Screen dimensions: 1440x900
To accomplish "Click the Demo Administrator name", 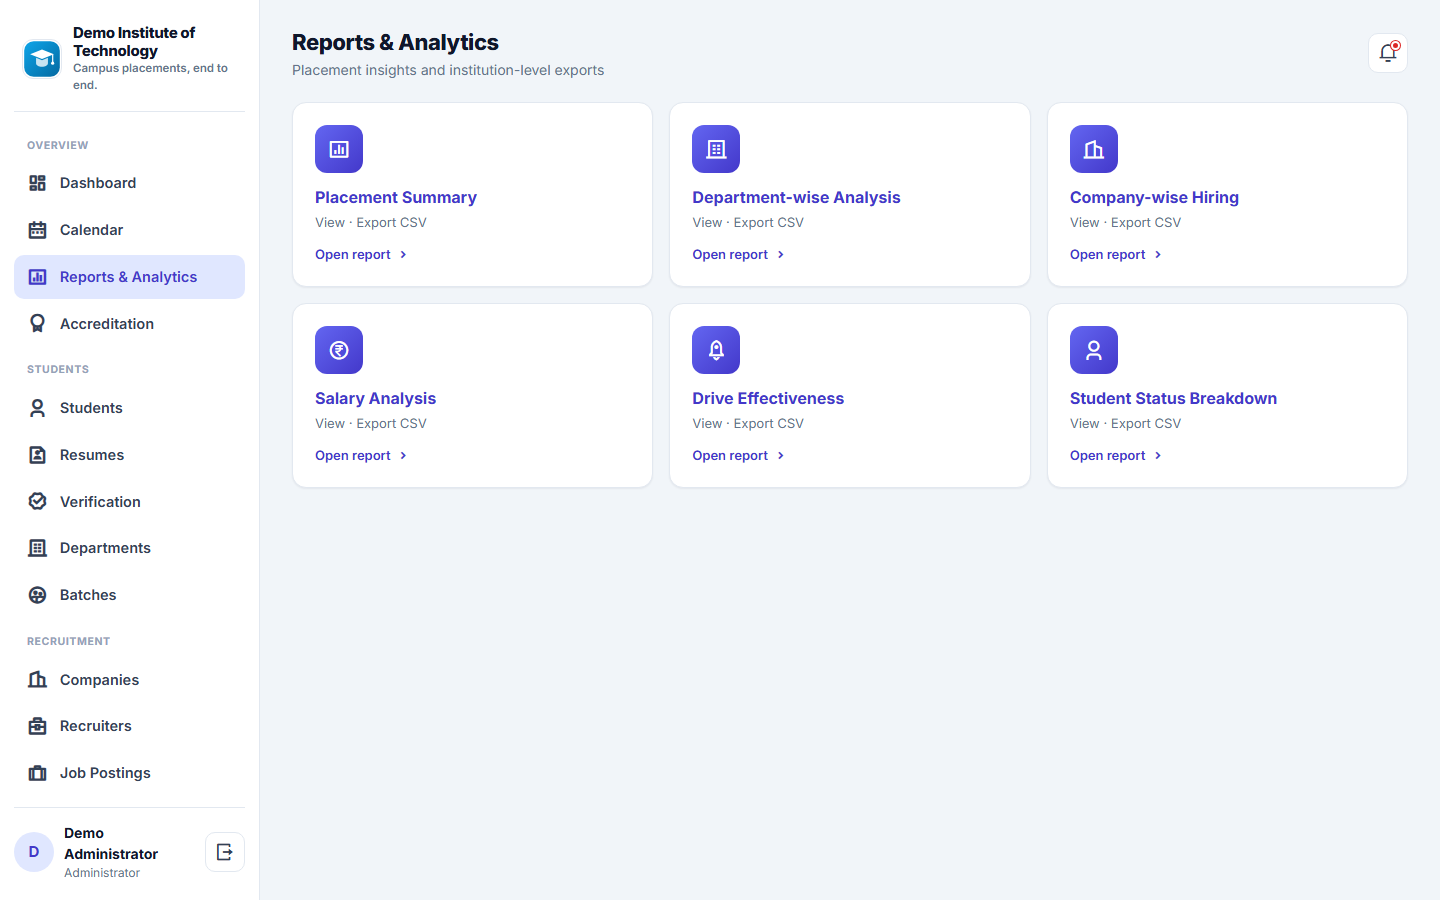I will (x=111, y=844).
